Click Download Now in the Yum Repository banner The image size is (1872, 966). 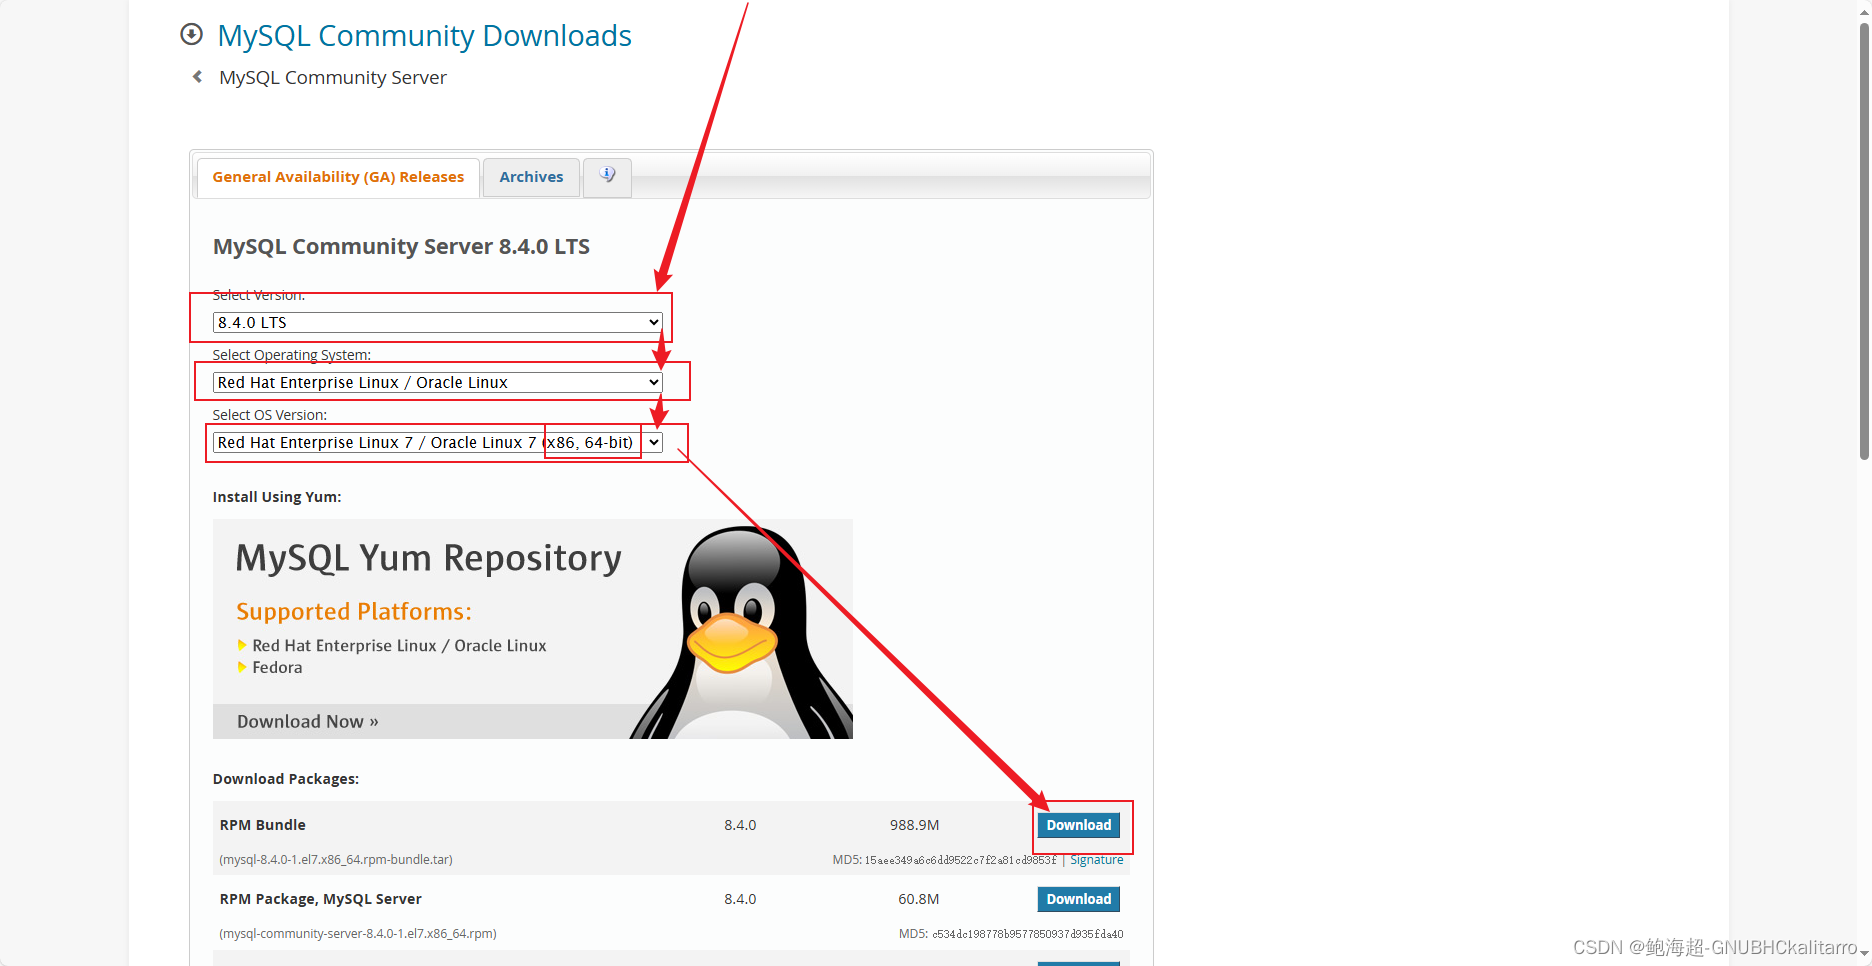(x=308, y=722)
